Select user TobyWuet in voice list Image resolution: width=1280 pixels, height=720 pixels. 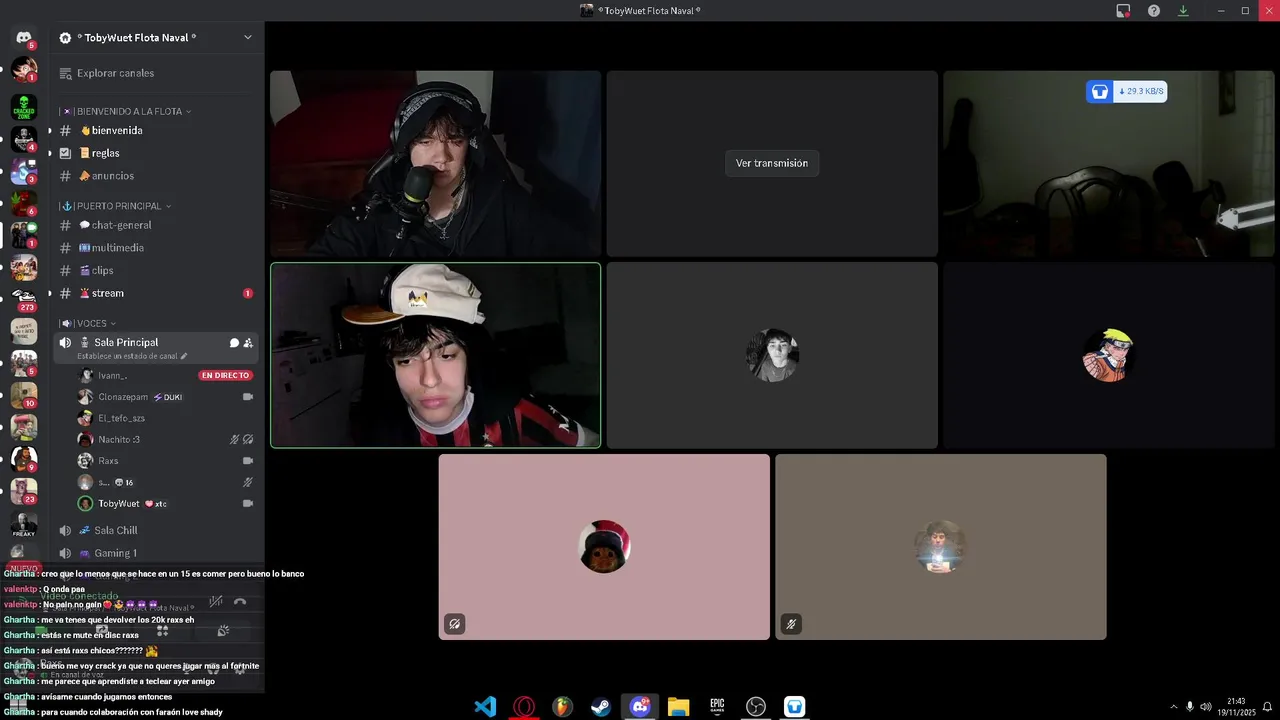118,504
